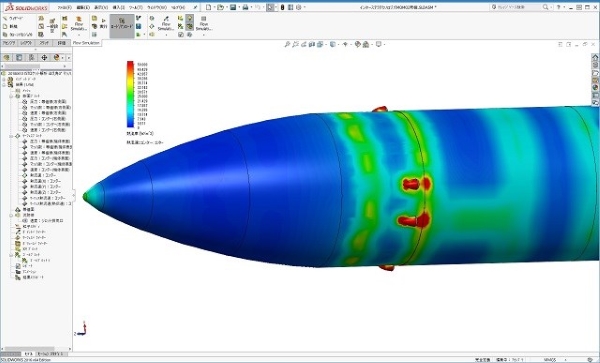The width and height of the screenshot is (600, 363).
Task: Click the Save icon in the top toolbar
Action: (x=233, y=7)
